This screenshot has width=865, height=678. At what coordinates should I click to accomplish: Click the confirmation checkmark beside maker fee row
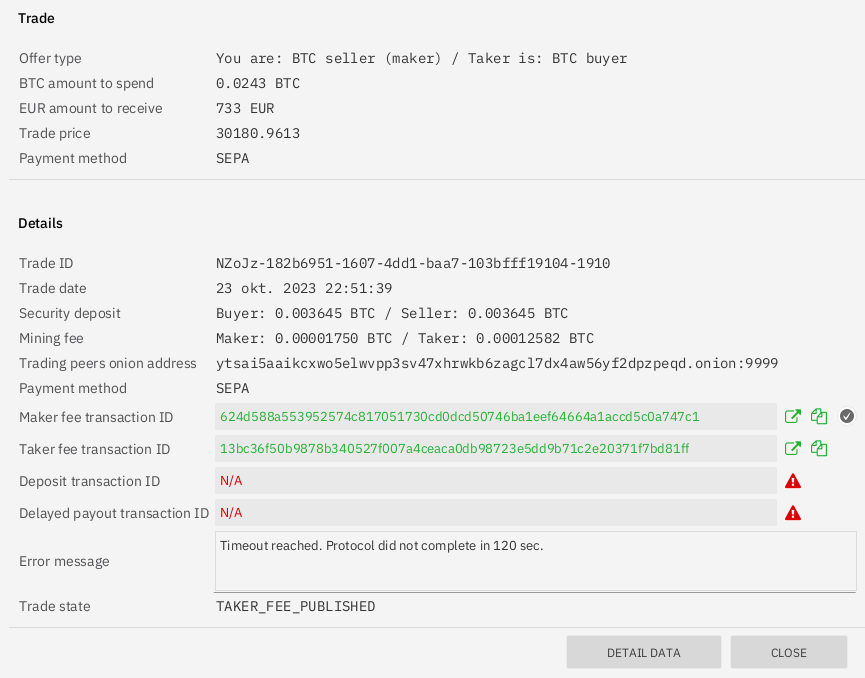tap(847, 416)
